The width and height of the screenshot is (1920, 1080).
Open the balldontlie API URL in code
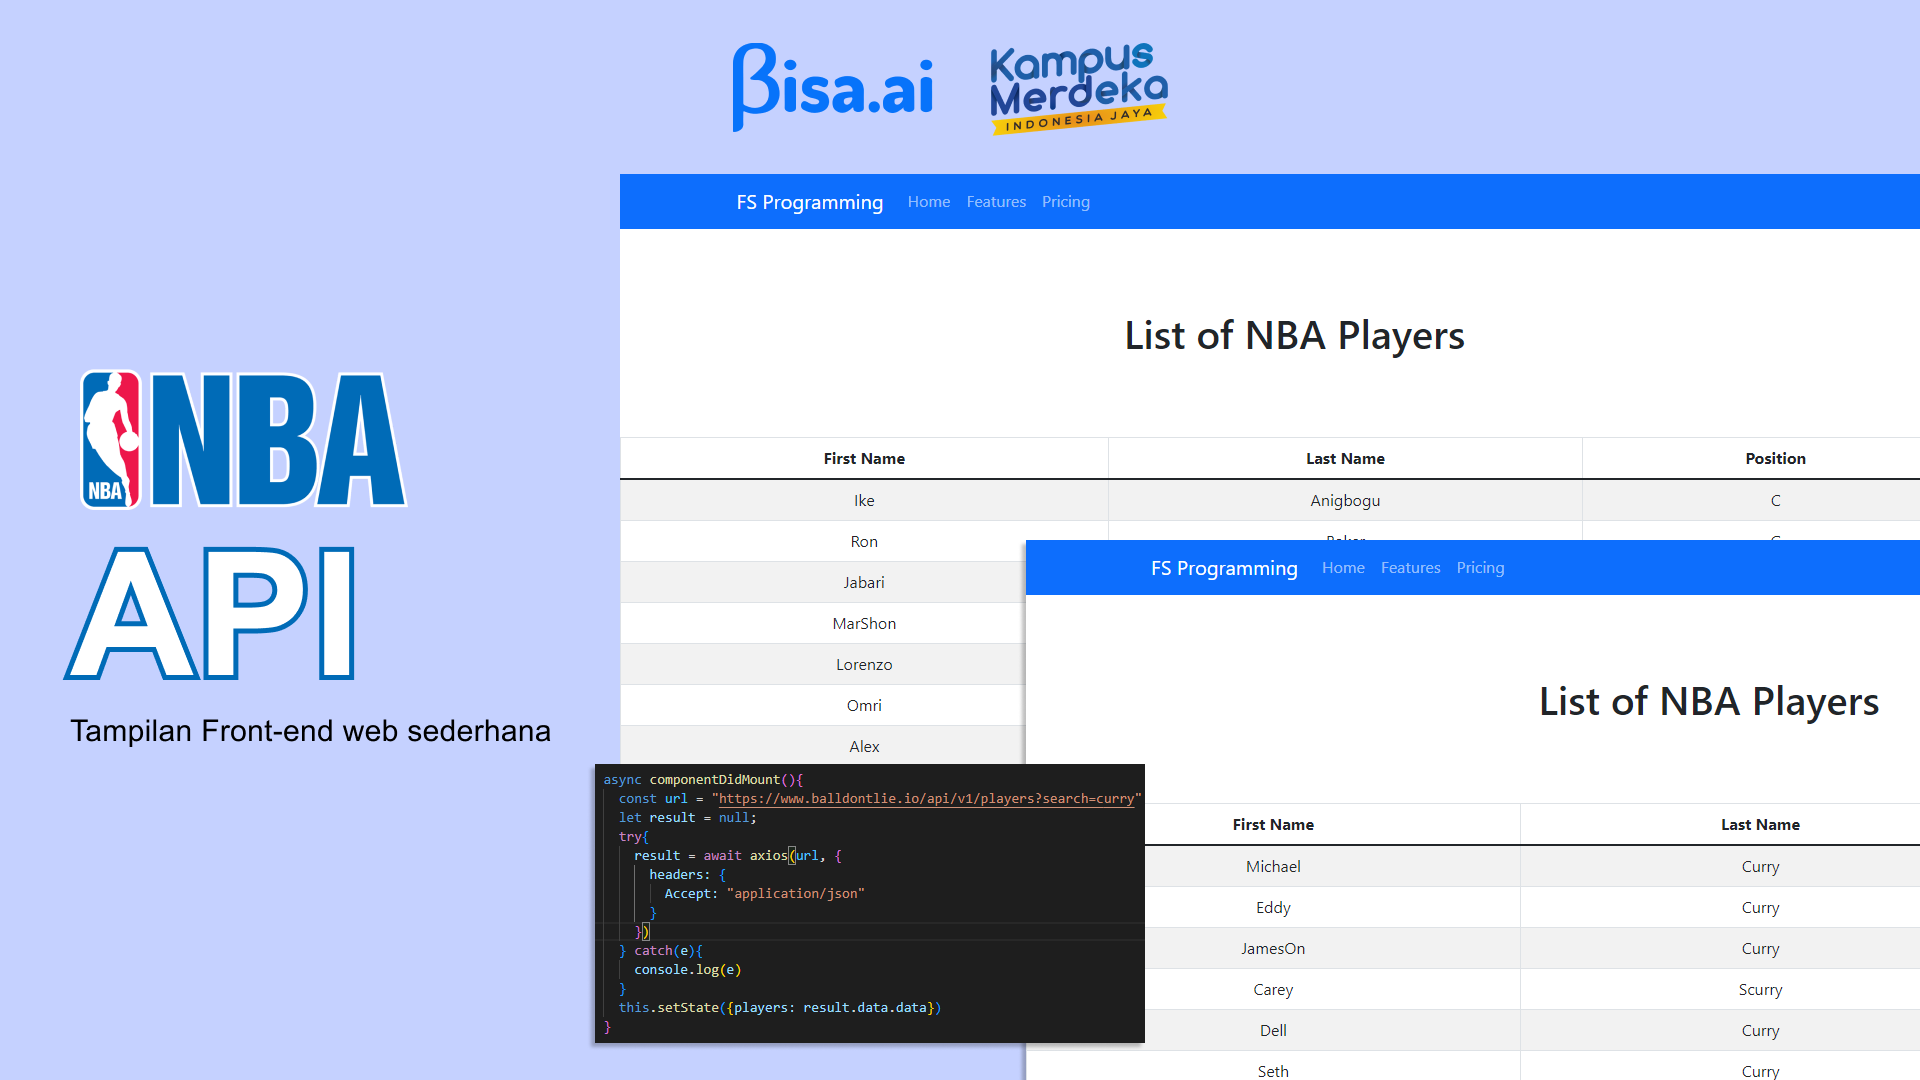tap(926, 799)
